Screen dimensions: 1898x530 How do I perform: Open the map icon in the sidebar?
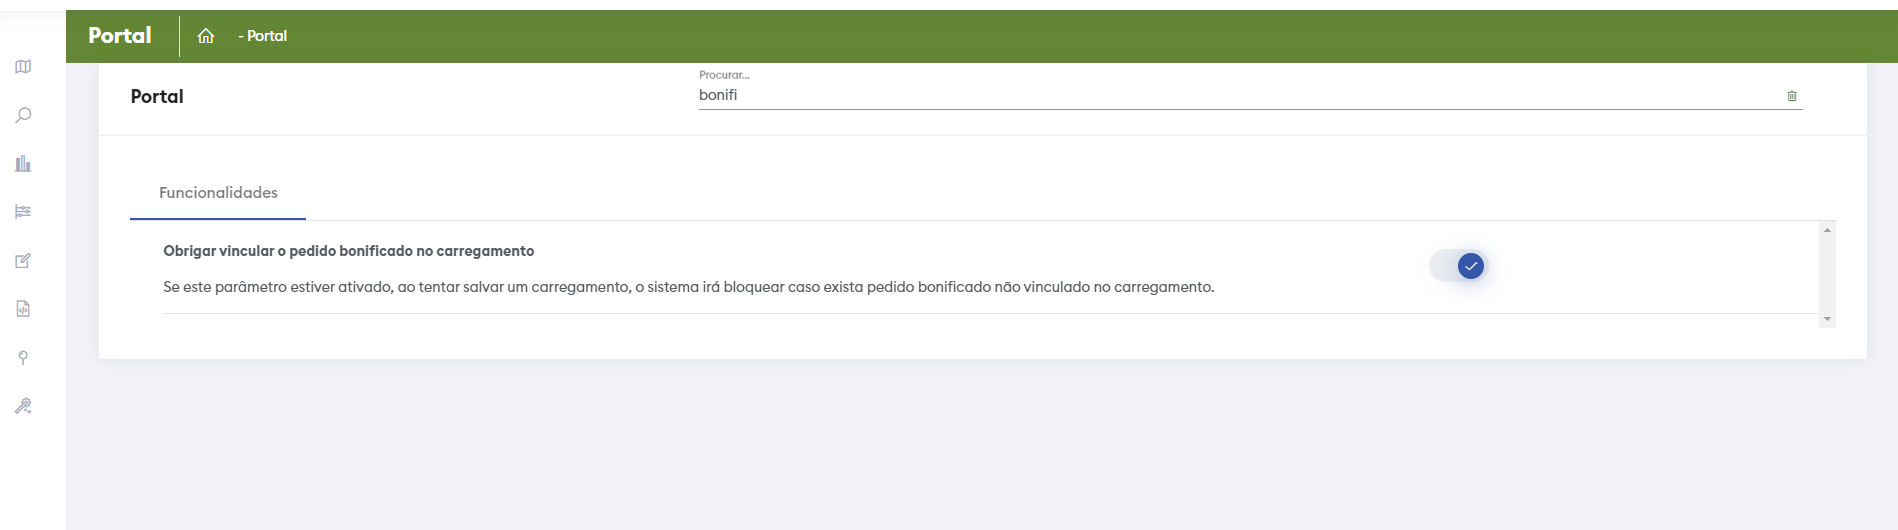point(23,67)
